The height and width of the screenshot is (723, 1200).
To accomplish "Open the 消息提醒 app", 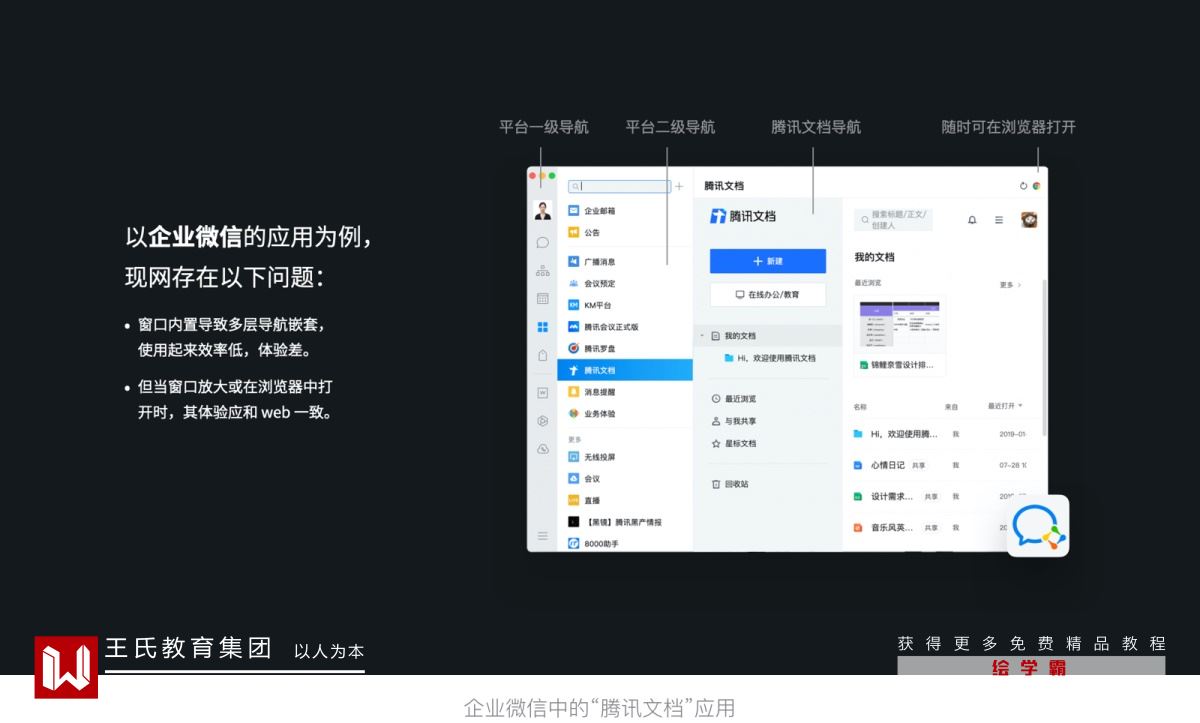I will coord(625,392).
